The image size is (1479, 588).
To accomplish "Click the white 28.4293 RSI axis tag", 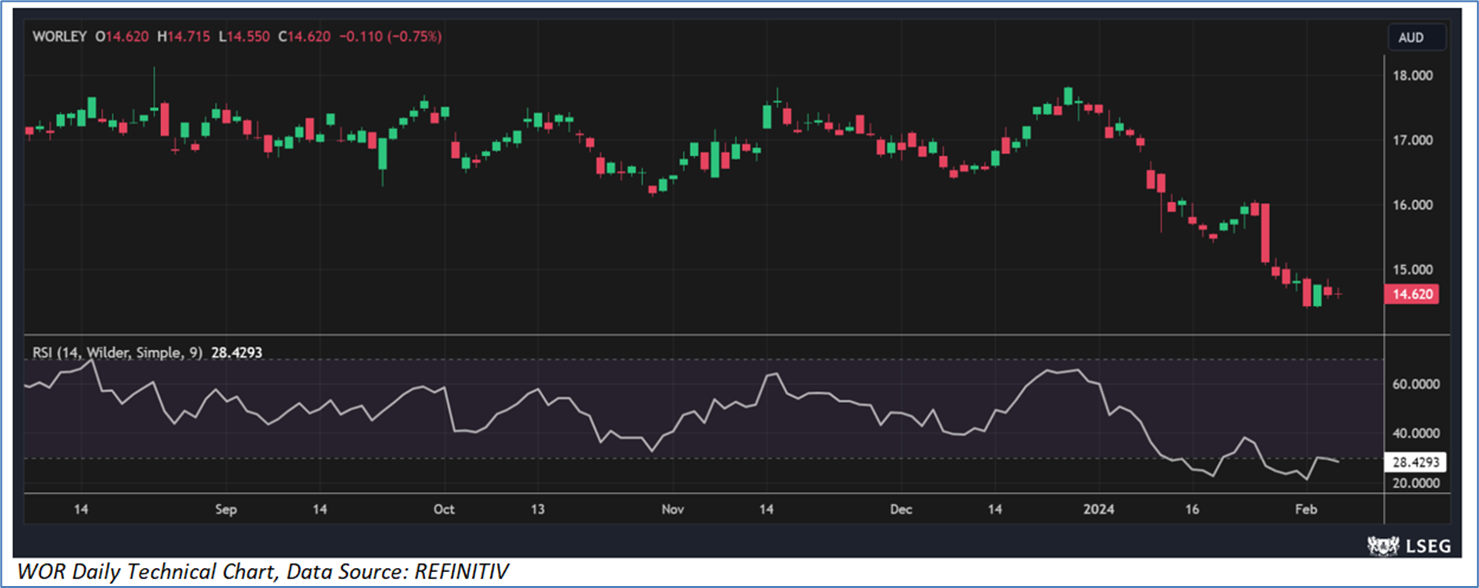I will [x=1415, y=463].
